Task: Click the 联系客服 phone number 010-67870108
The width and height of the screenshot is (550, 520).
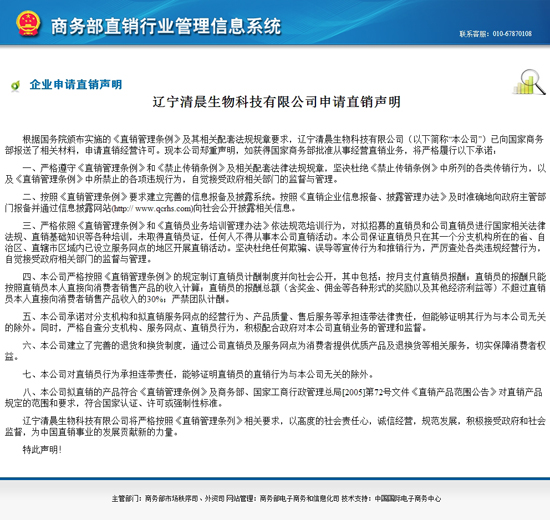Action: click(512, 34)
